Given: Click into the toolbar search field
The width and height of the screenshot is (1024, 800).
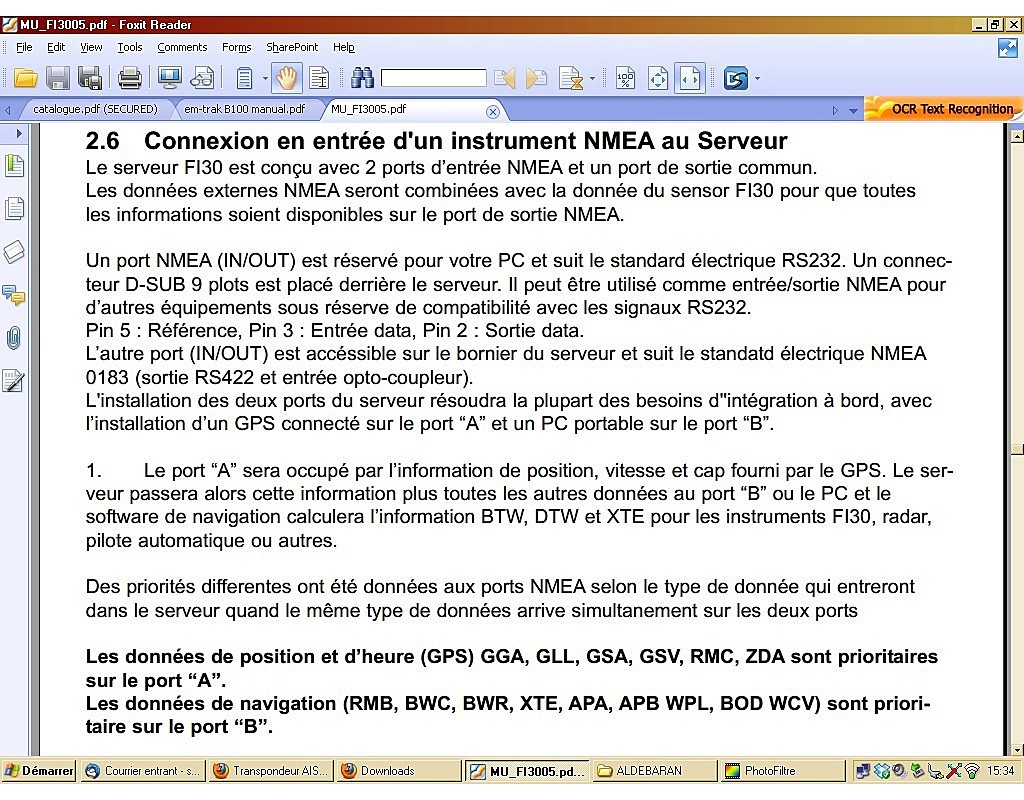Looking at the screenshot, I should (434, 78).
